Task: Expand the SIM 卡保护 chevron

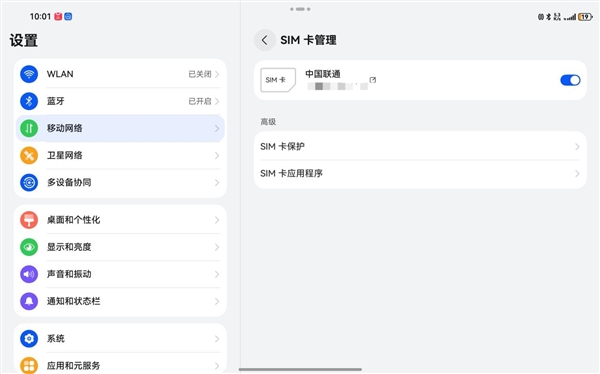Action: (577, 147)
